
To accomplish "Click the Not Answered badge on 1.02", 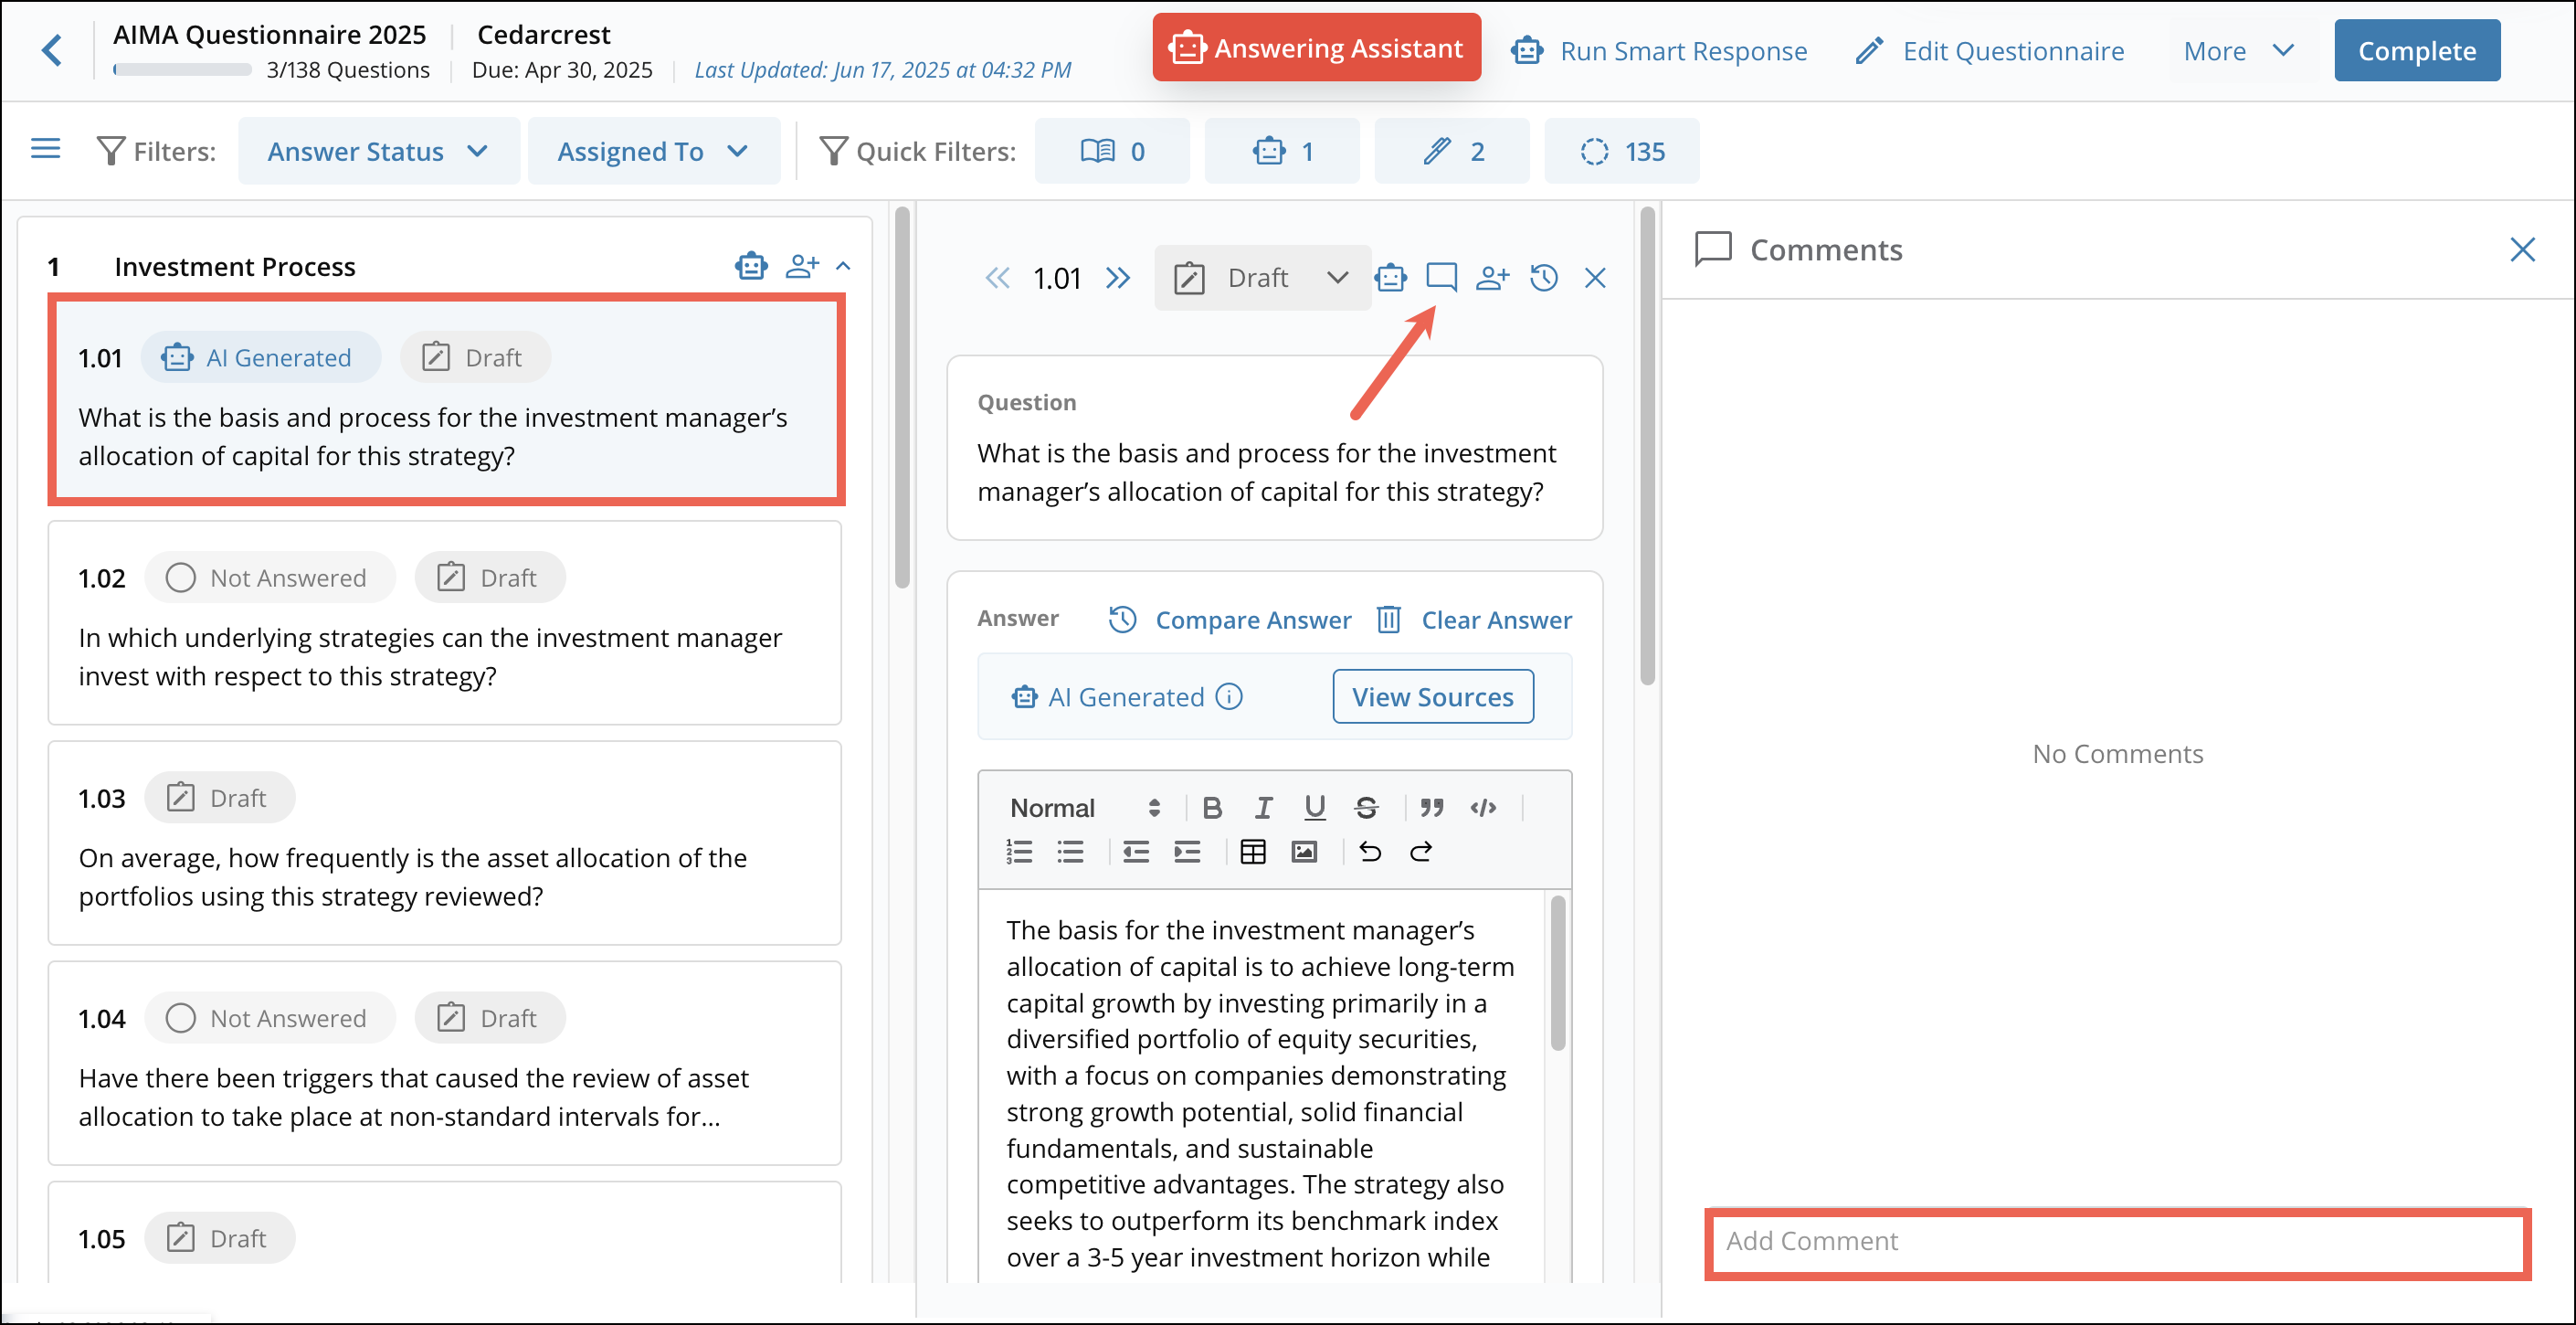I will click(270, 577).
